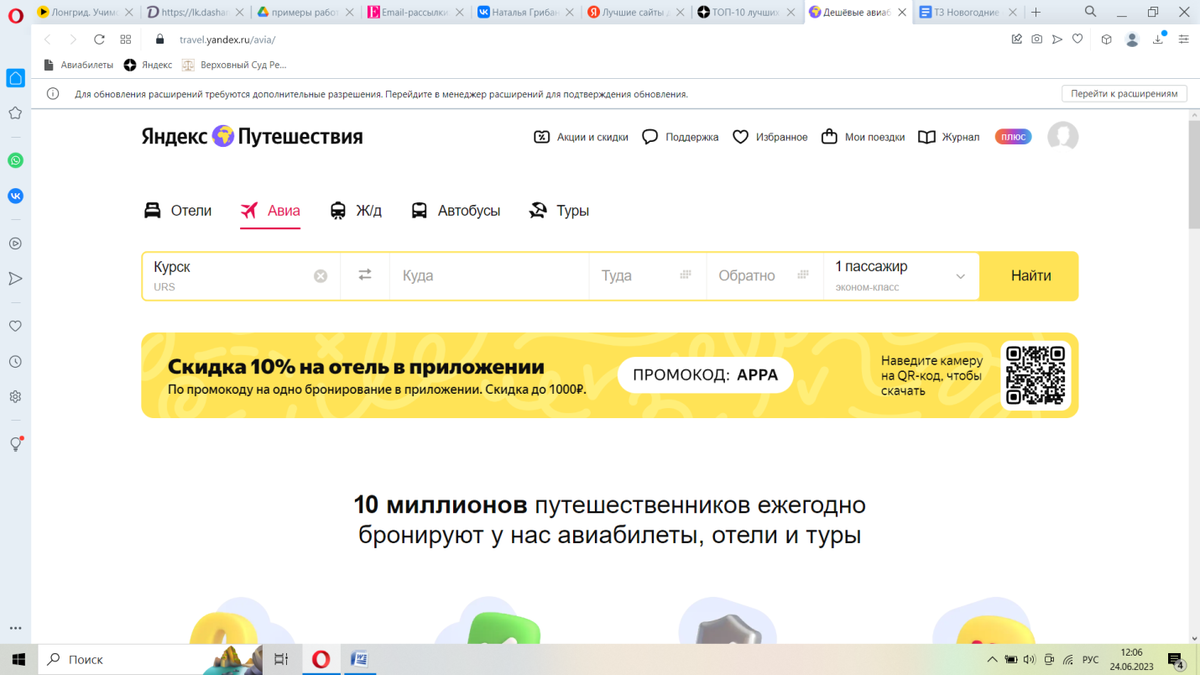The image size is (1200, 675).
Task: Click the QR code in the banner
Action: pyautogui.click(x=1036, y=375)
